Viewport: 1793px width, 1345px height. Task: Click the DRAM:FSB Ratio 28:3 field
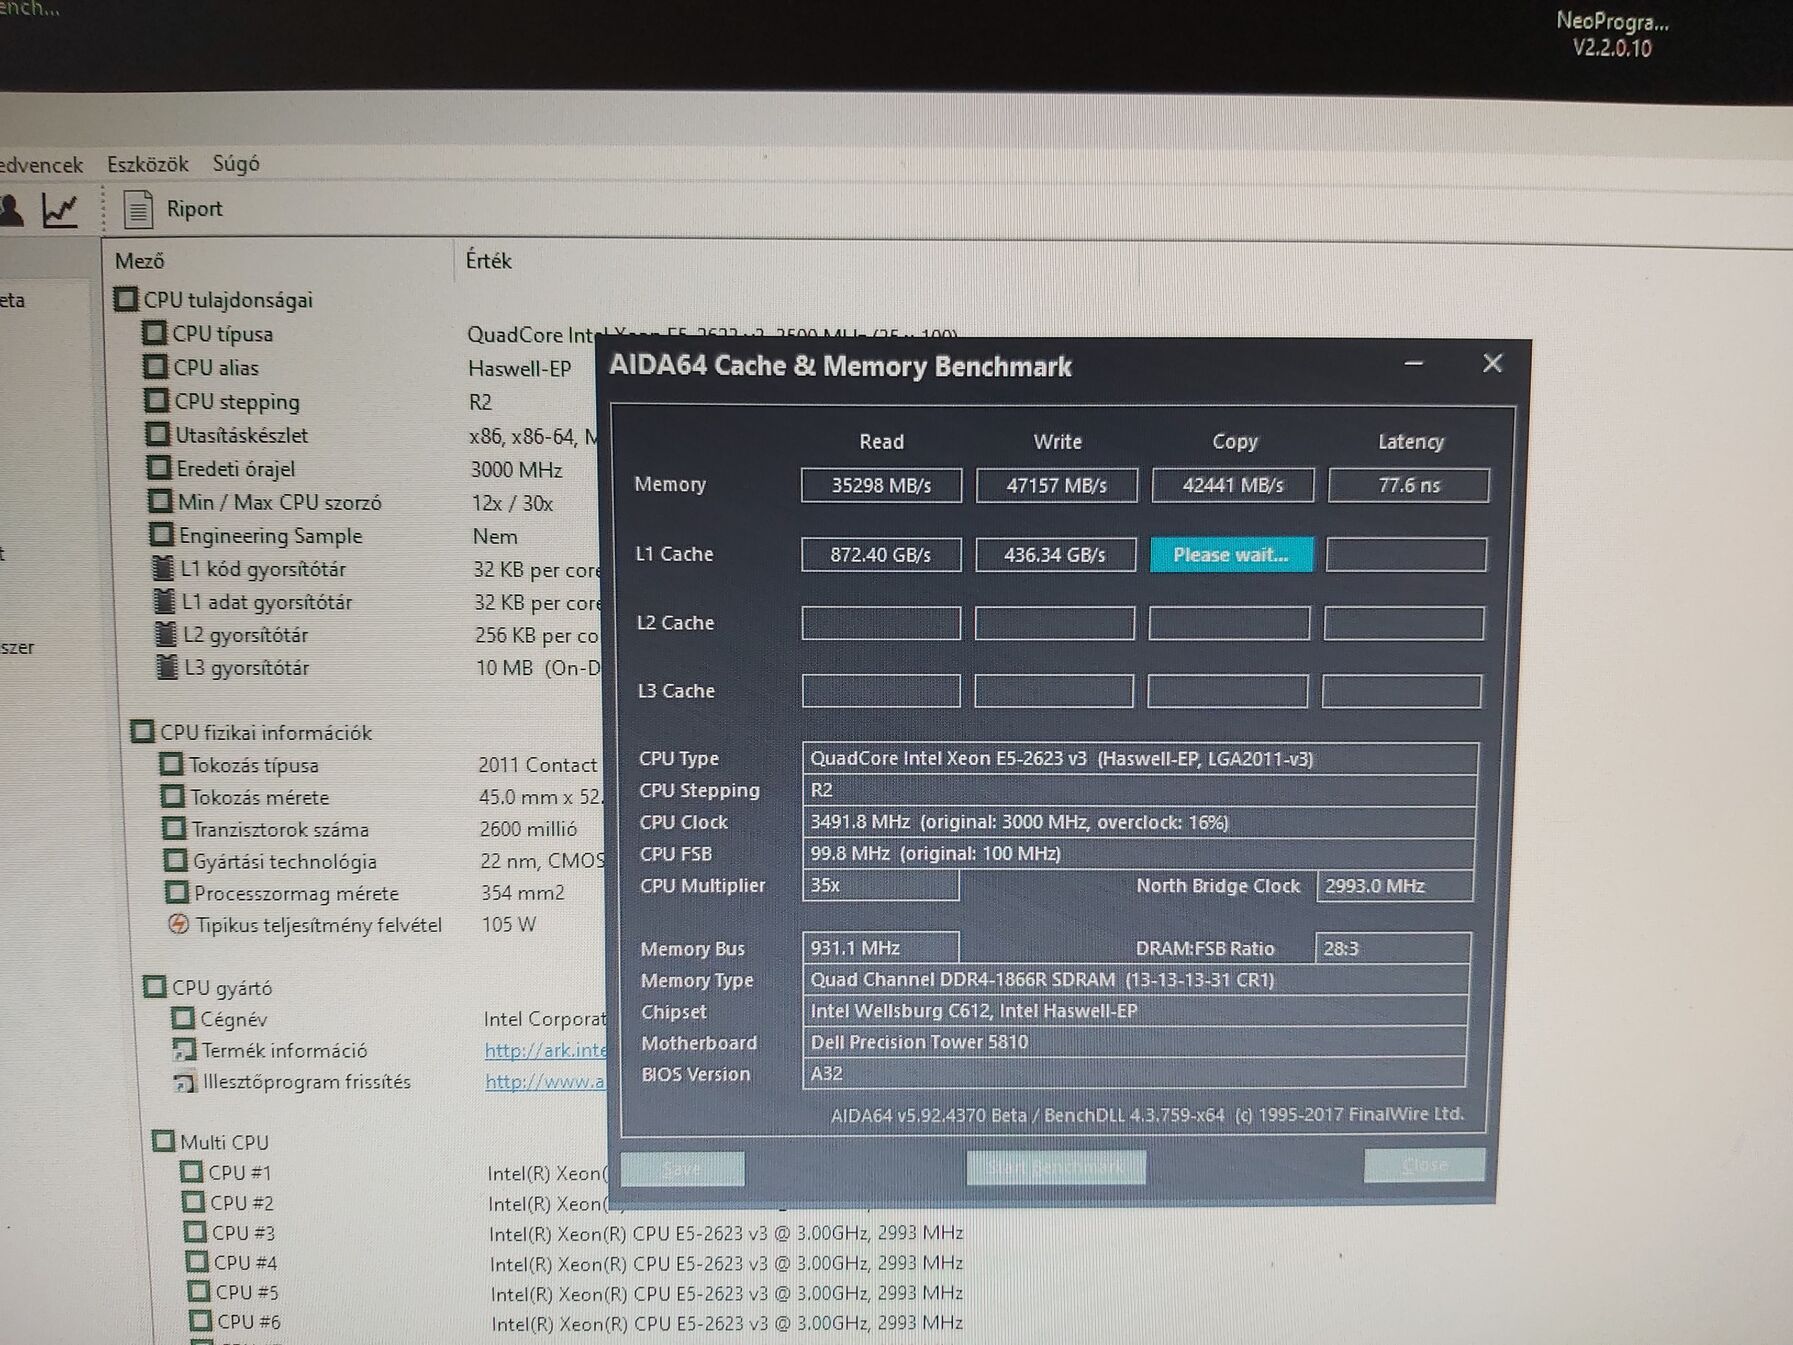pos(1393,948)
